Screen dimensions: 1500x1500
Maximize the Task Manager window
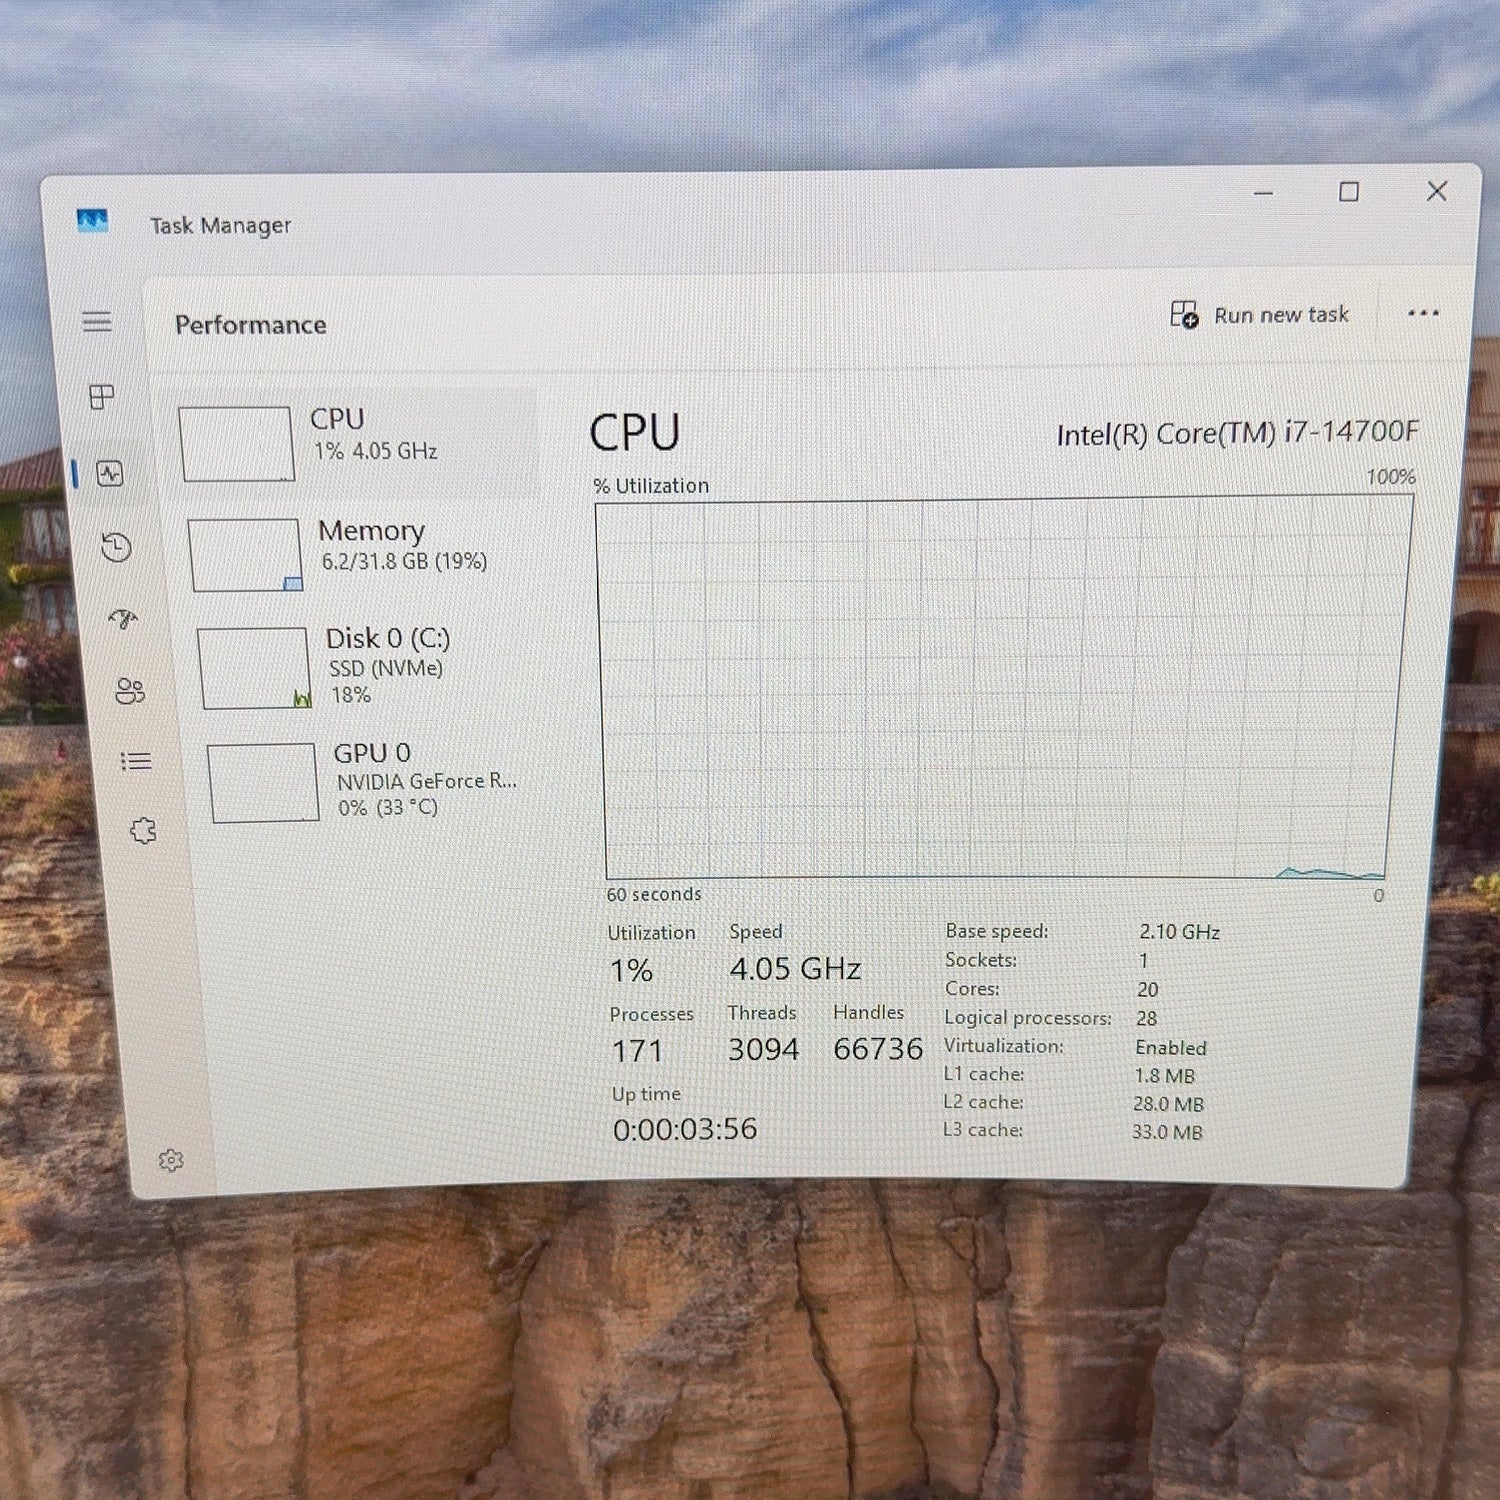pos(1349,191)
